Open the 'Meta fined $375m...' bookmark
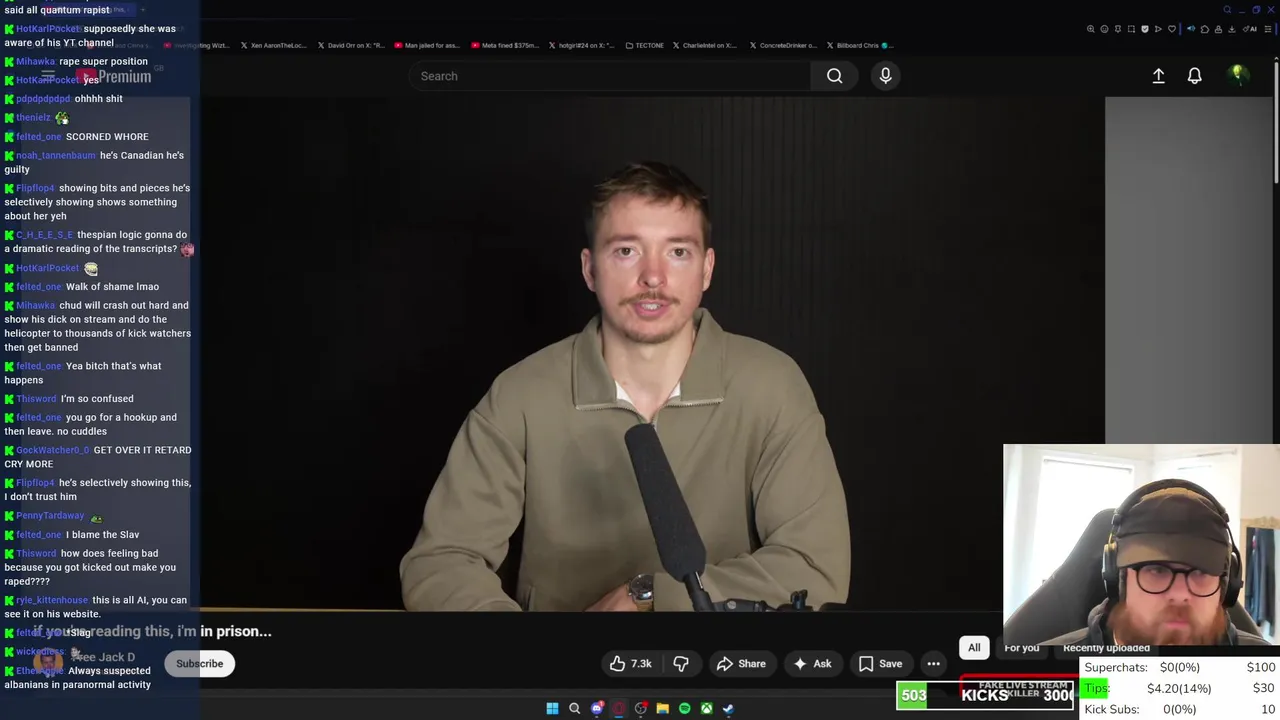The height and width of the screenshot is (720, 1280). pyautogui.click(x=505, y=45)
